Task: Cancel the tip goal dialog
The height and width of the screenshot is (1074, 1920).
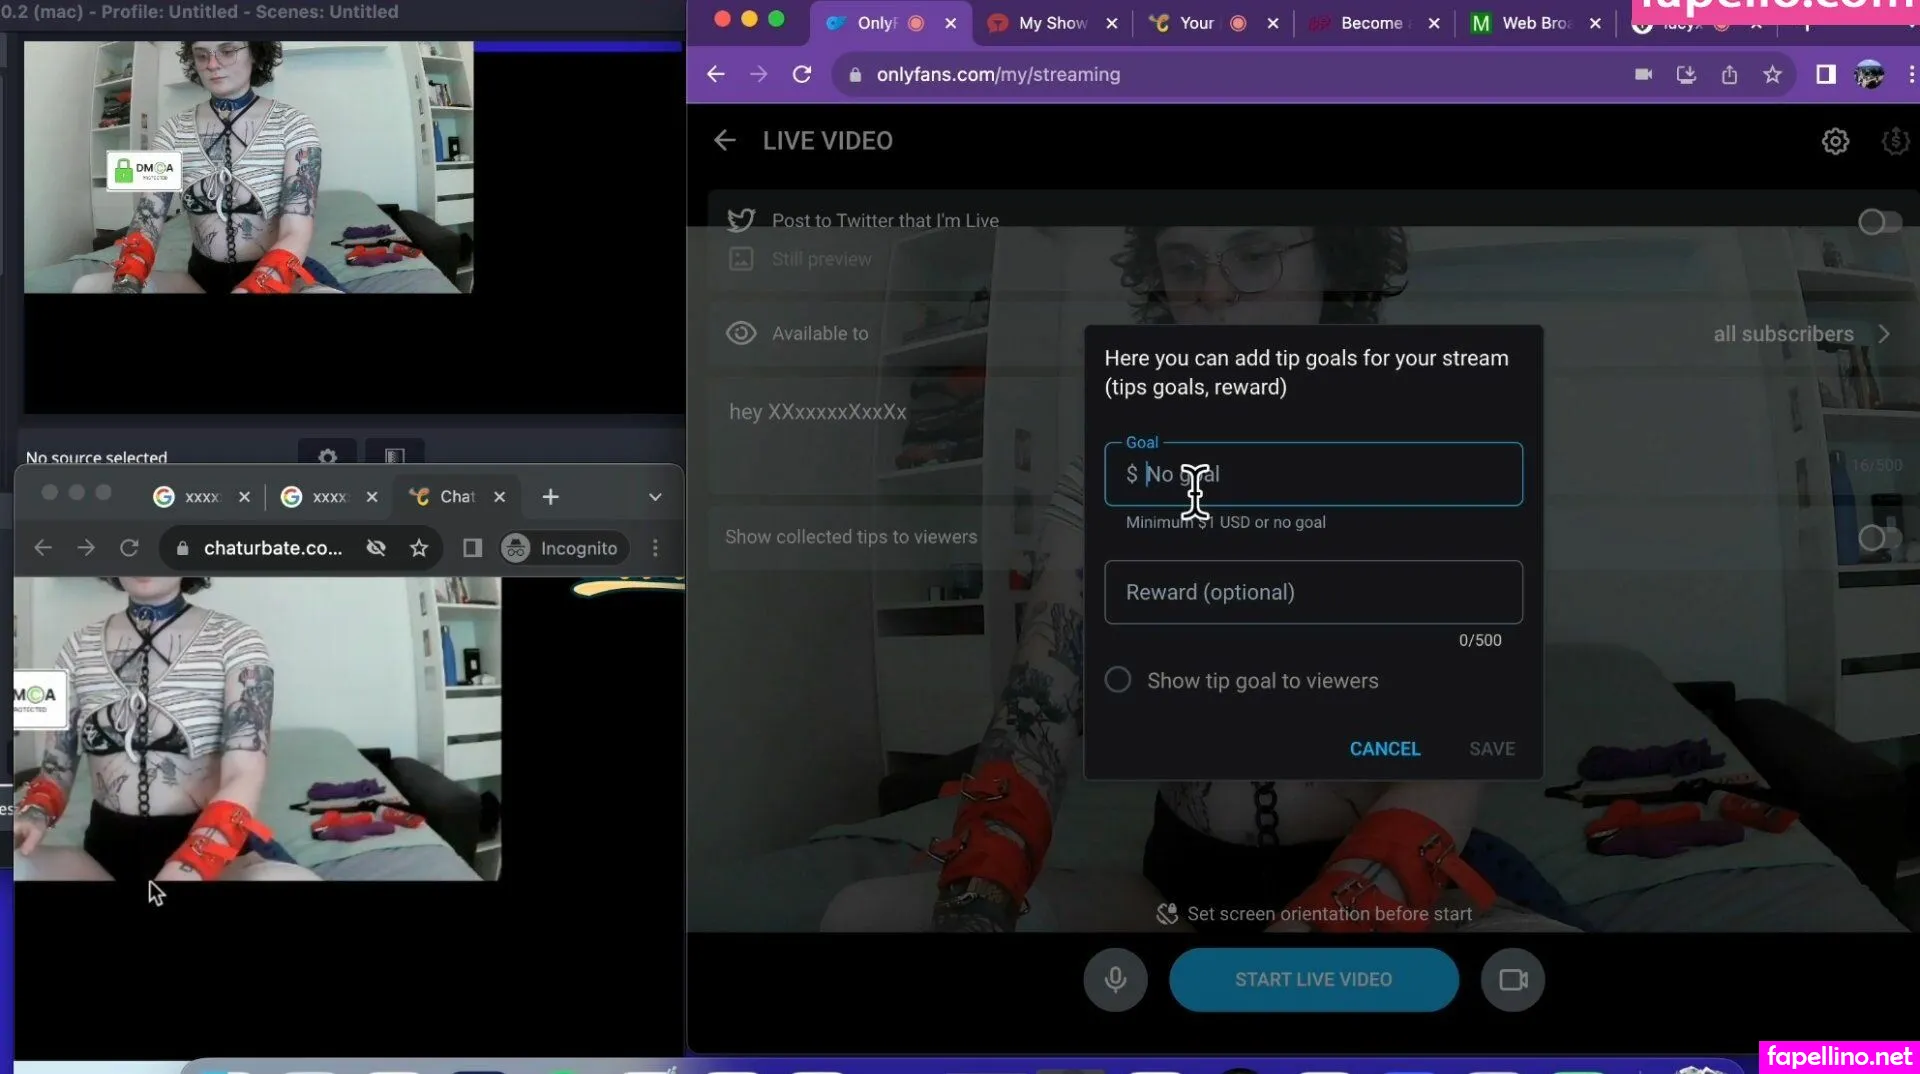Action: (1385, 749)
